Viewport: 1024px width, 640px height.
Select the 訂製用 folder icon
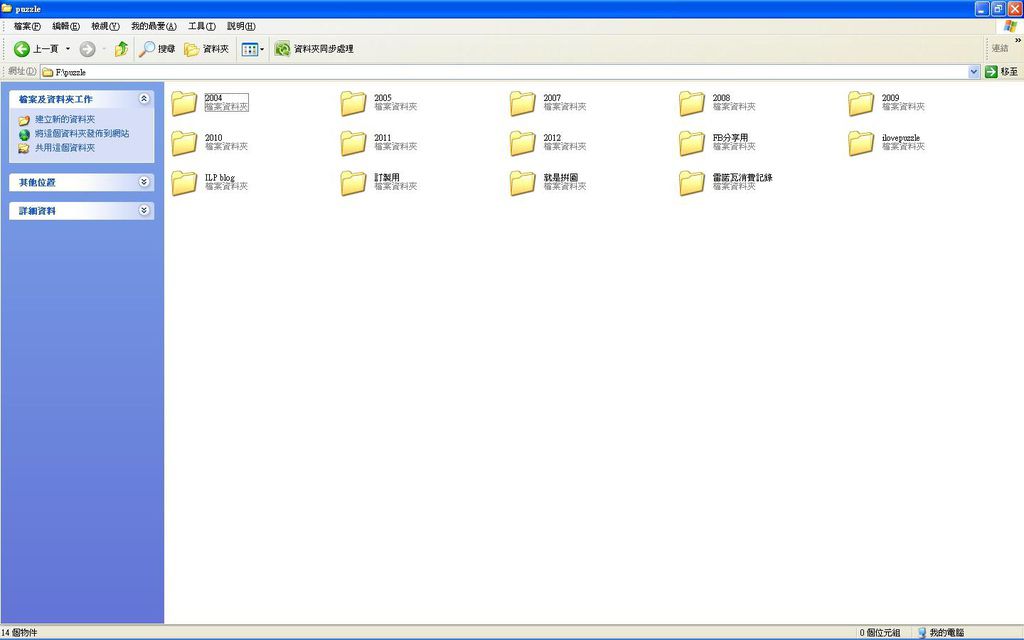353,183
